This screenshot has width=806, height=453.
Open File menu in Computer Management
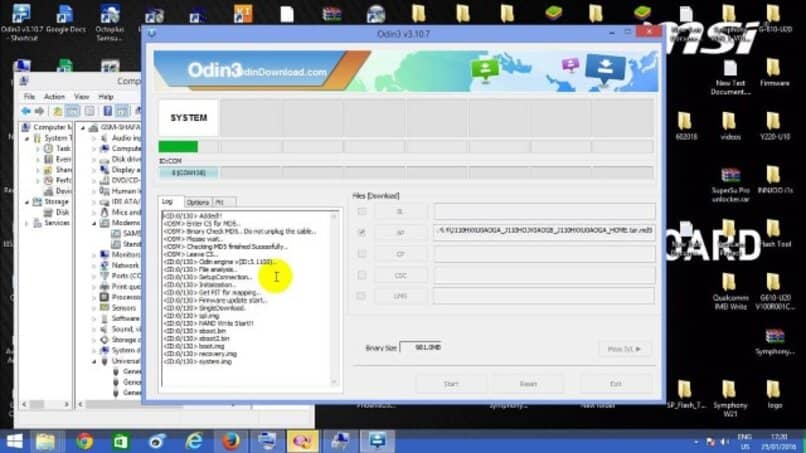(x=29, y=97)
